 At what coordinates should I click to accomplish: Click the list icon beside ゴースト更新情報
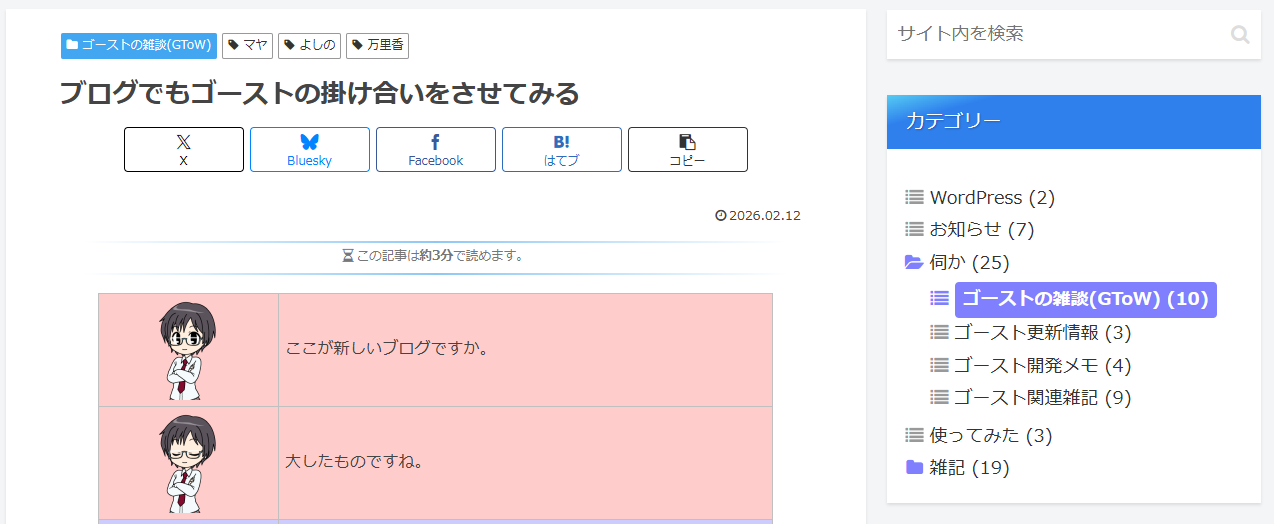[939, 332]
